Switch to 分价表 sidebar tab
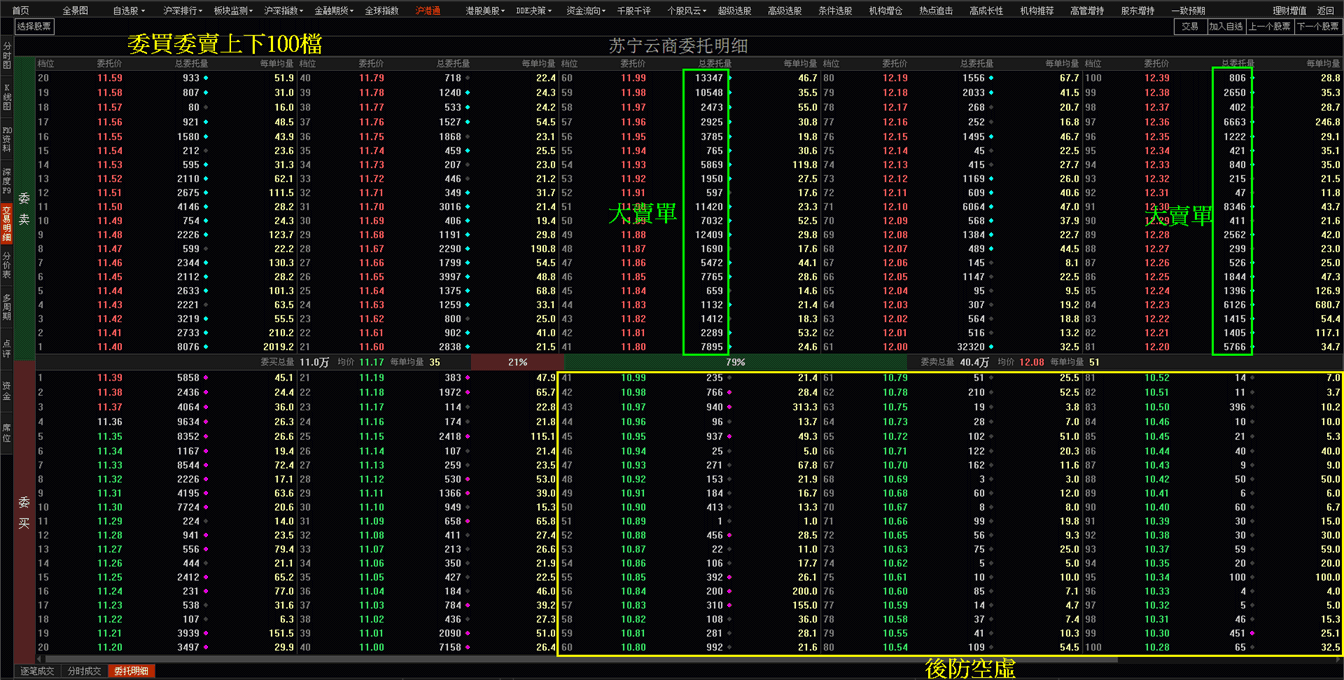 [x=6, y=266]
